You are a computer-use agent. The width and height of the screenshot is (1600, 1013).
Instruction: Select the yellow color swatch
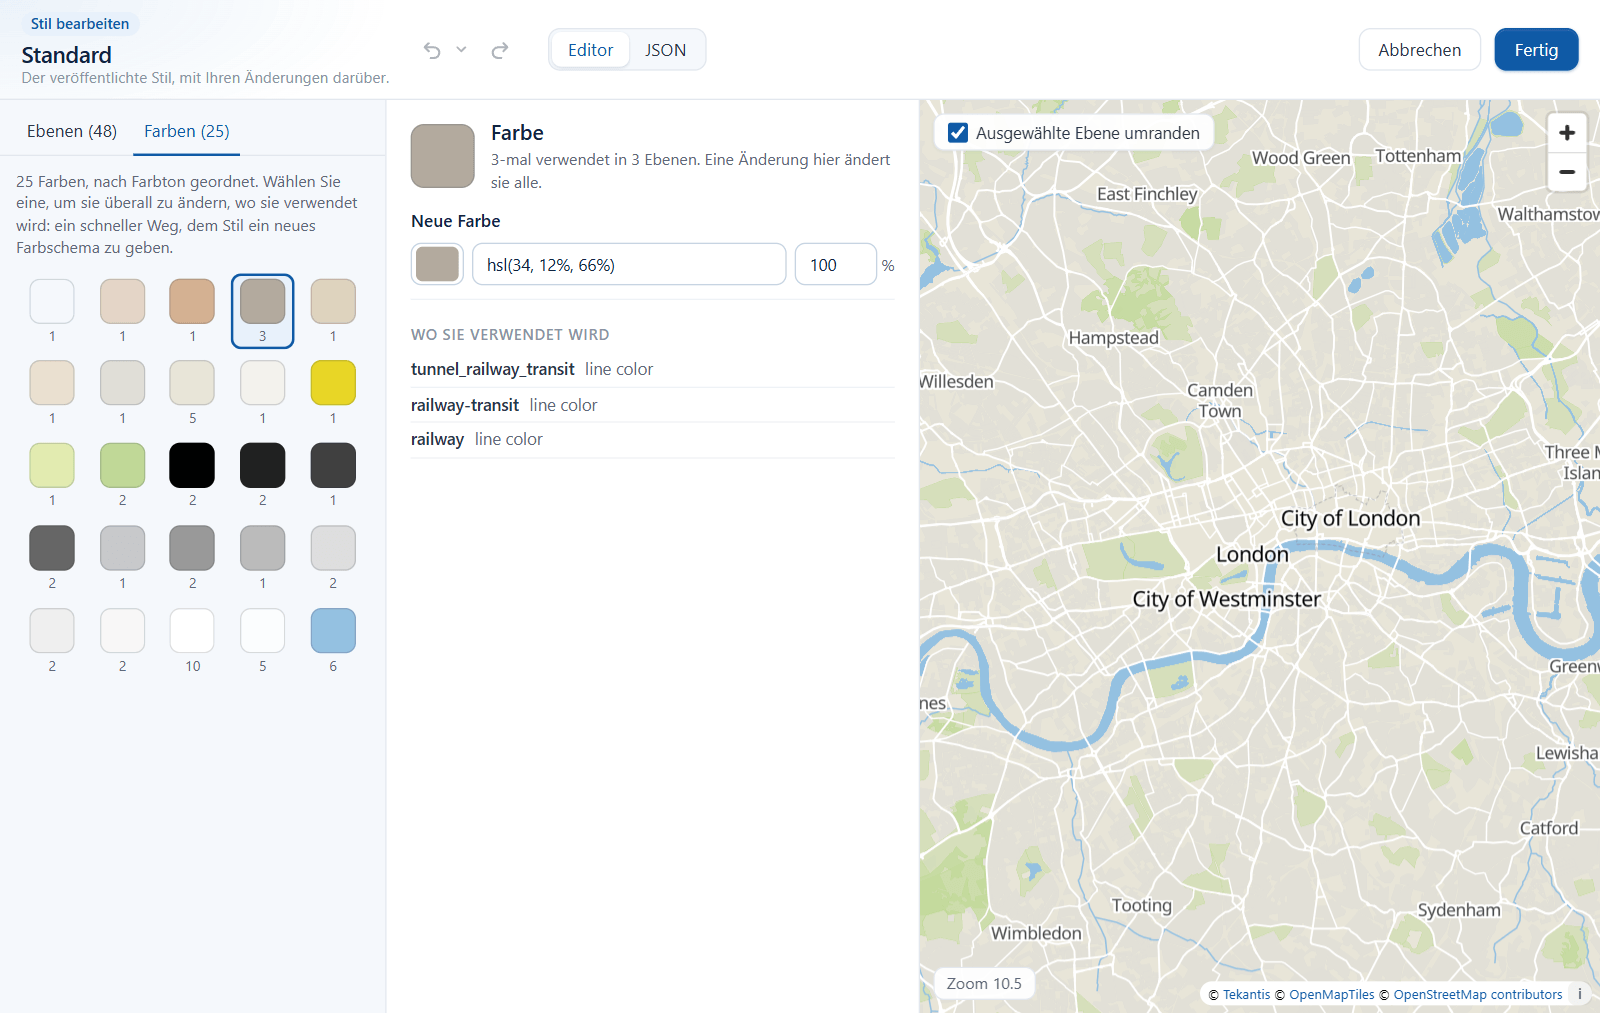(333, 383)
